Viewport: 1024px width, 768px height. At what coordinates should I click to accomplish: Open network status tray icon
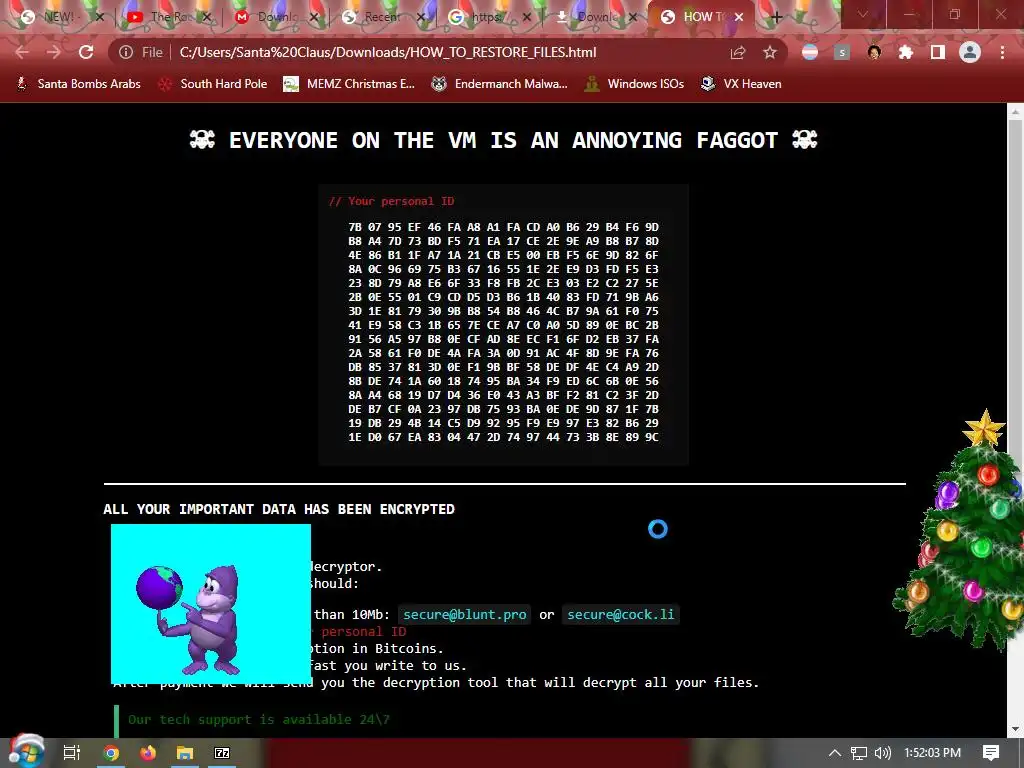859,753
